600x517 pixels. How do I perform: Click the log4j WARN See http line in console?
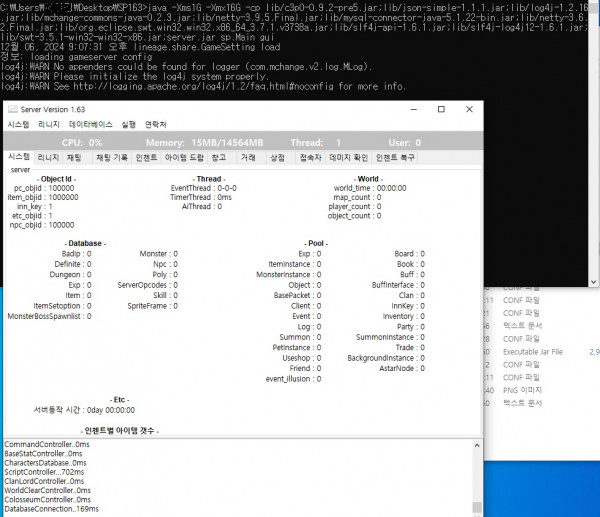(x=203, y=86)
